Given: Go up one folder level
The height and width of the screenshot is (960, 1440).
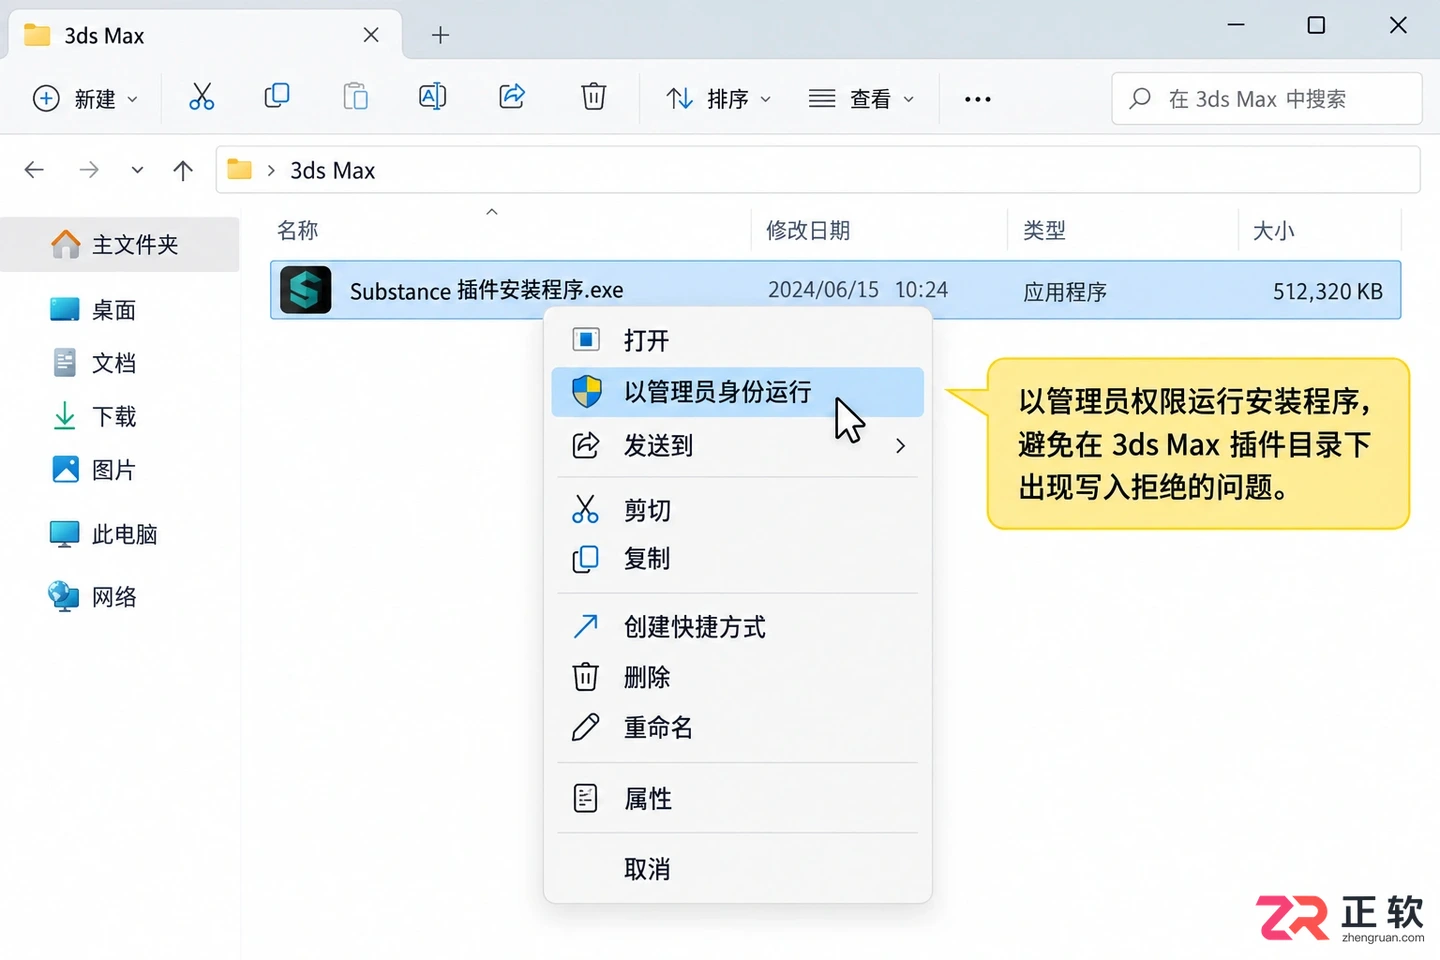Looking at the screenshot, I should (x=183, y=170).
